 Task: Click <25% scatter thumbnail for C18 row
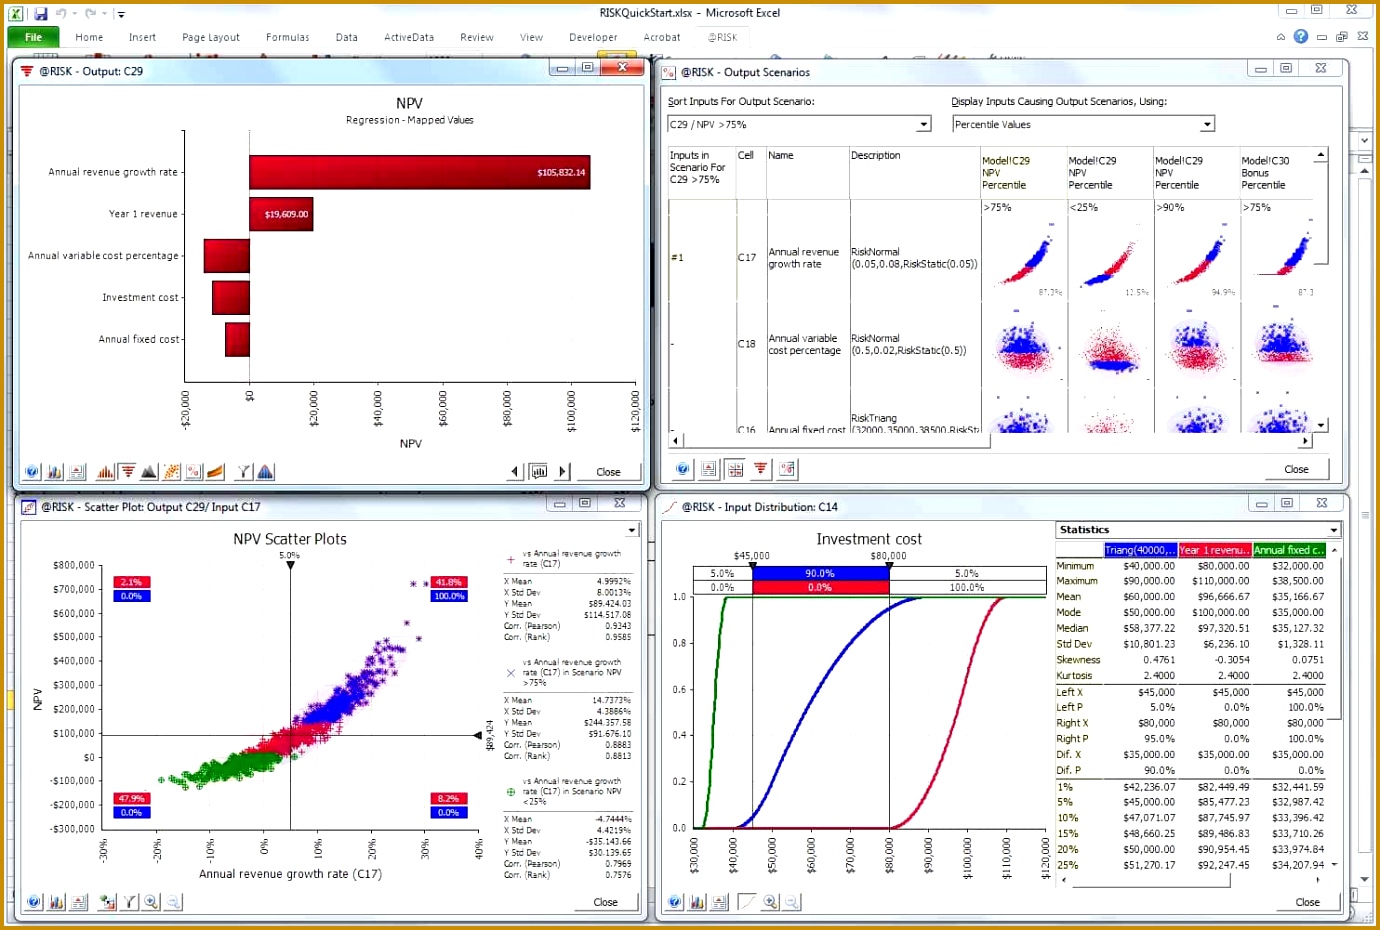click(x=1109, y=346)
